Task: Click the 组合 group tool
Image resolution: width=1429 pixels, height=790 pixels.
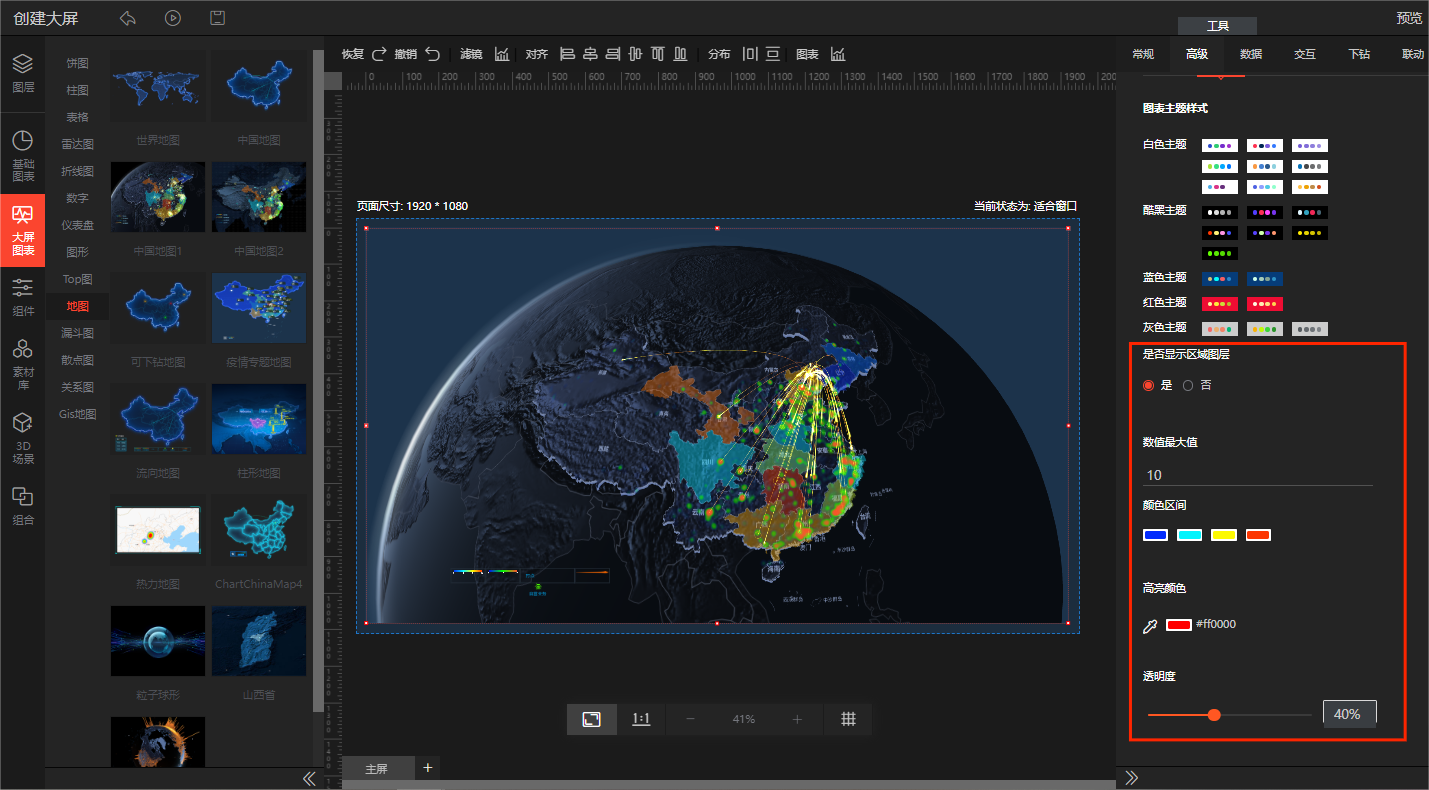Action: pyautogui.click(x=22, y=507)
